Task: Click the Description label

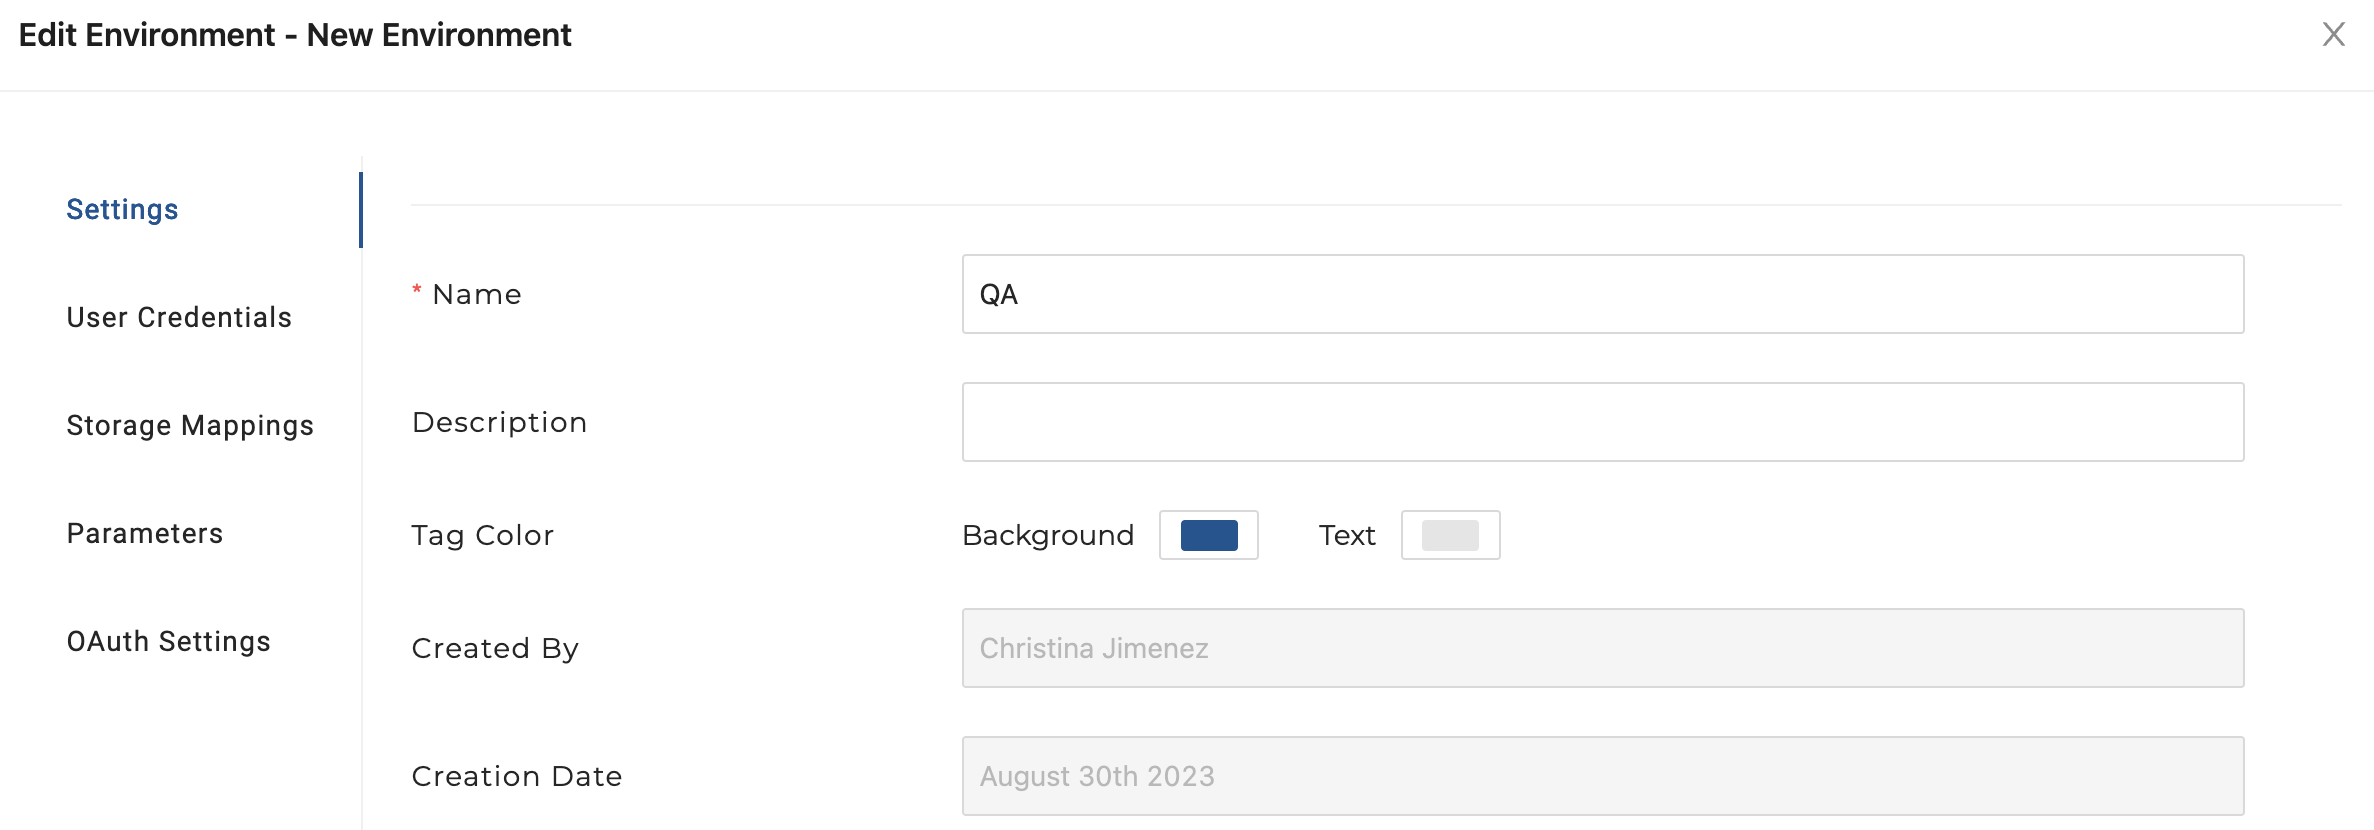Action: click(499, 422)
